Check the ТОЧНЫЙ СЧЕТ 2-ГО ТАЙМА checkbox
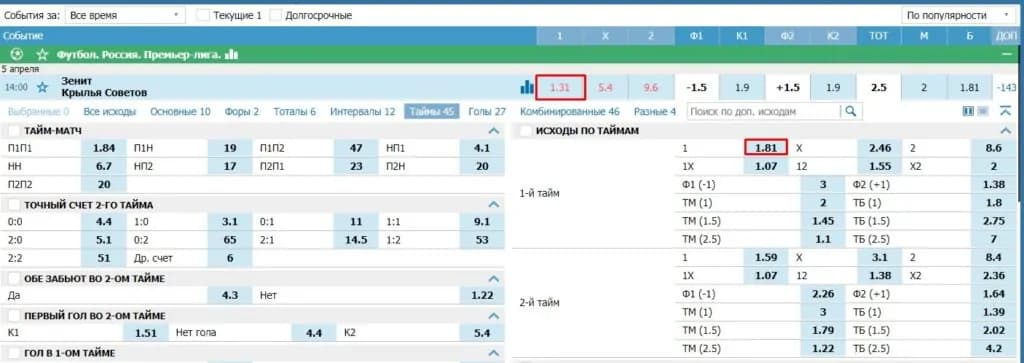1024x363 pixels. [x=14, y=205]
